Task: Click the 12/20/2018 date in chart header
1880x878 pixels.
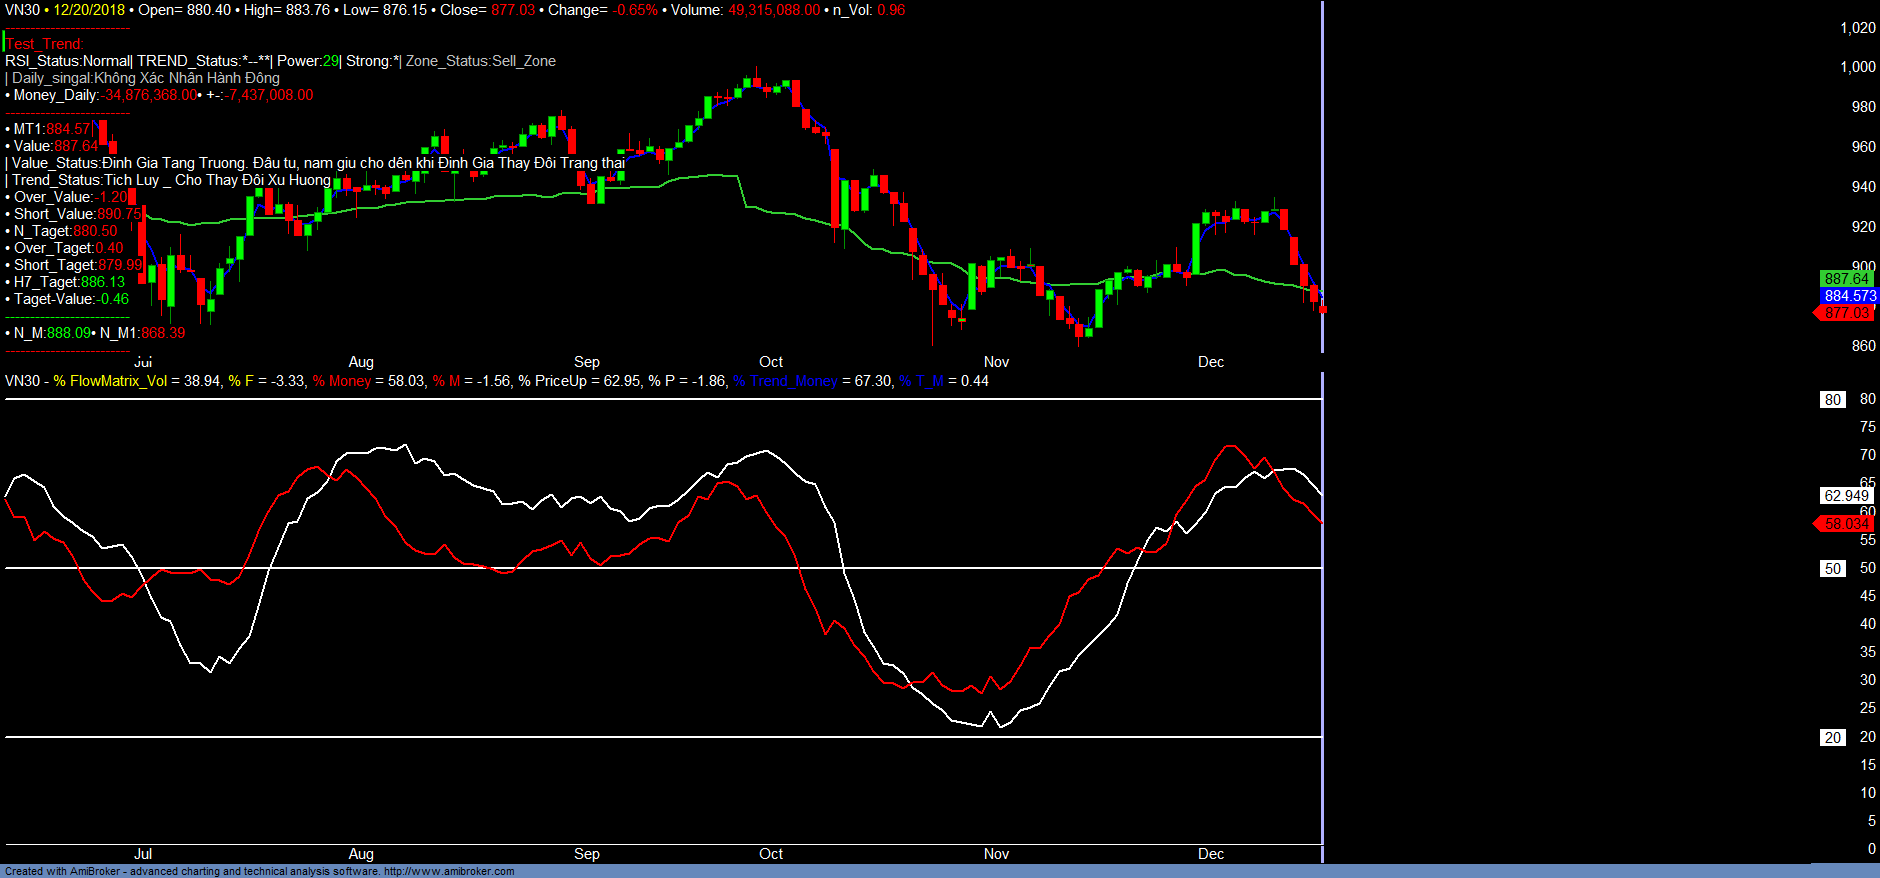Action: [x=89, y=10]
